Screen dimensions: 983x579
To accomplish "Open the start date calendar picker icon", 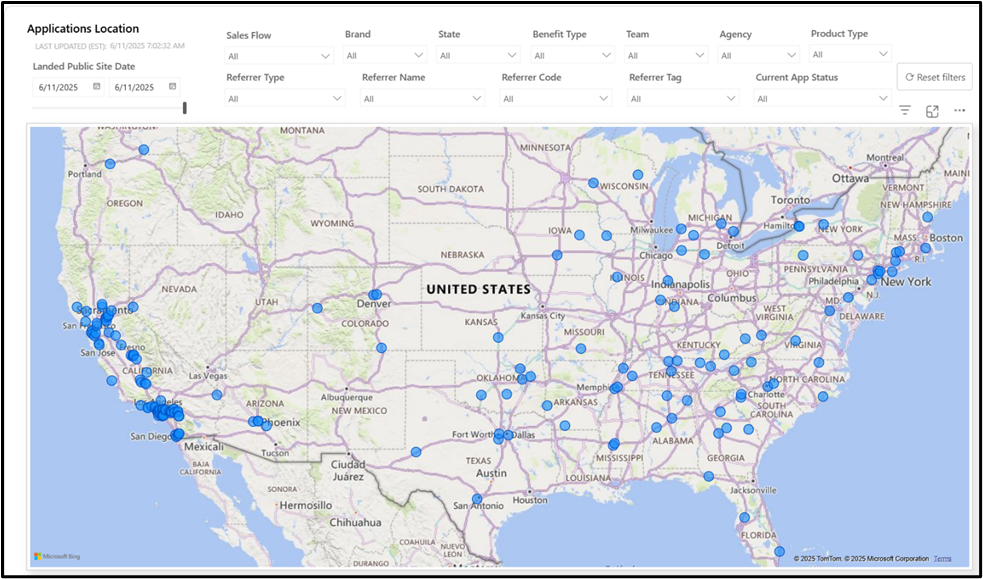I will 97,86.
